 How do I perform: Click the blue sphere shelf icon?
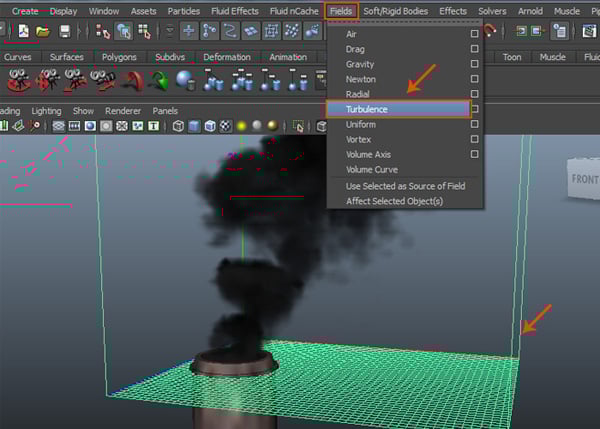coord(185,79)
